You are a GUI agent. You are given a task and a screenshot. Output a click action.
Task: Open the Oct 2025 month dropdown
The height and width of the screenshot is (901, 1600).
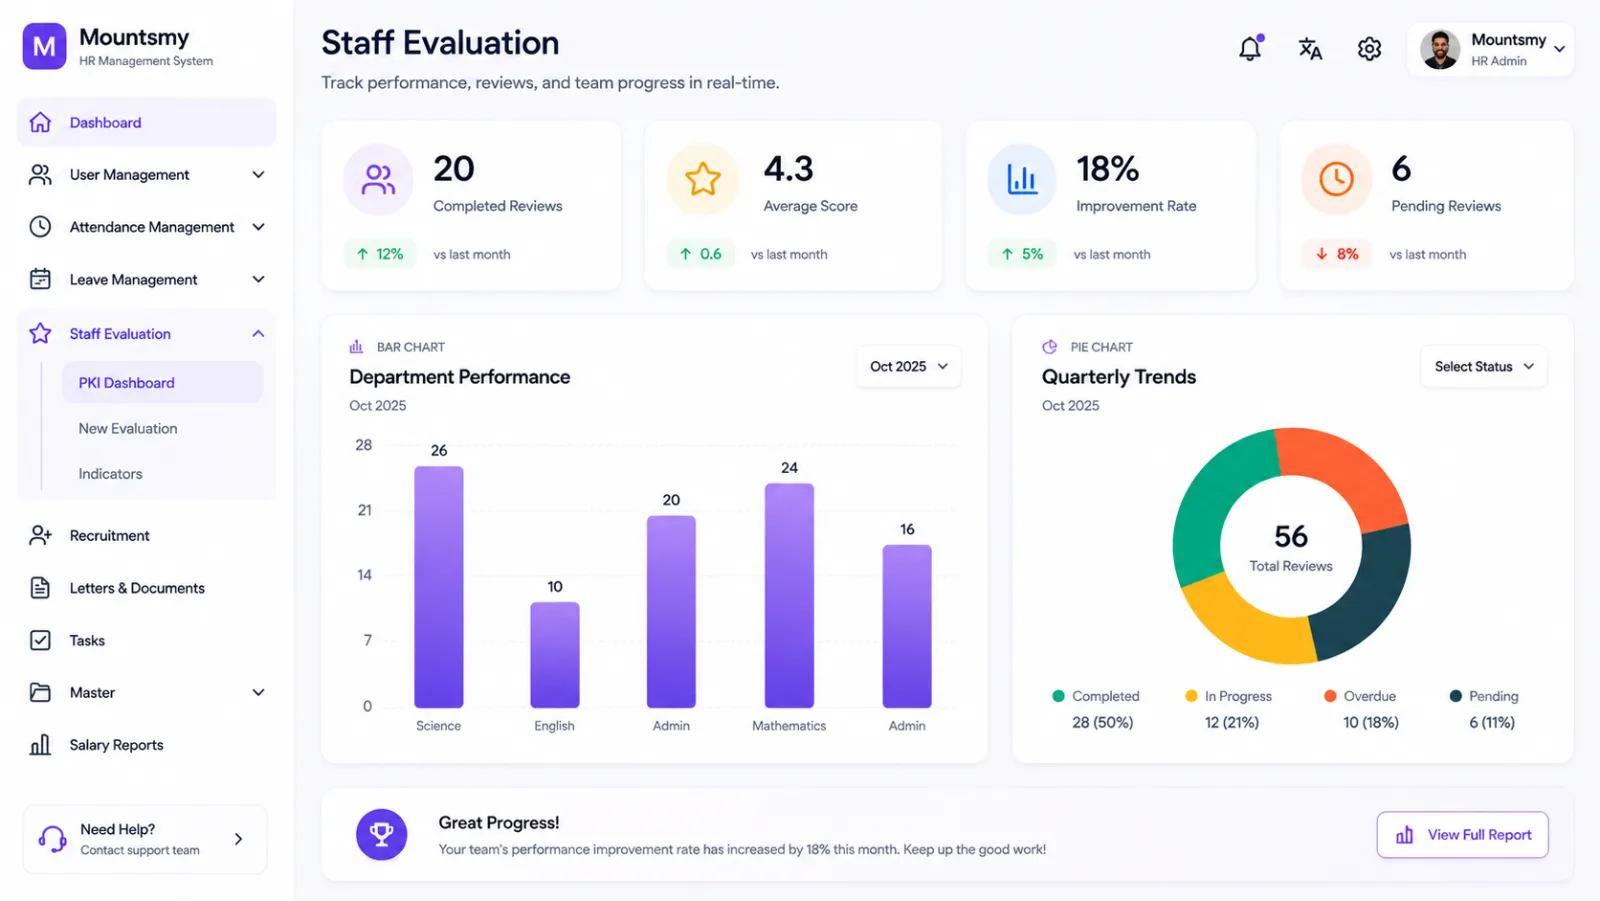pos(908,367)
